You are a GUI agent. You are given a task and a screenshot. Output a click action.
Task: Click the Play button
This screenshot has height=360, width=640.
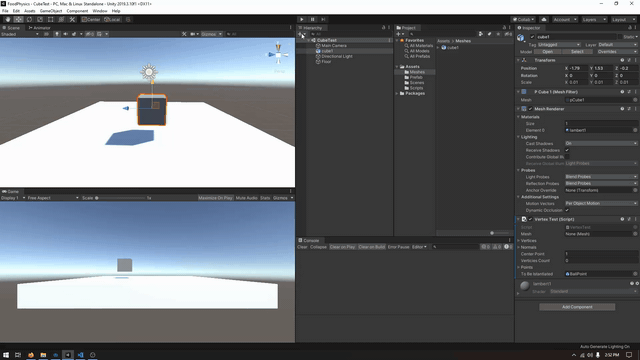coord(302,19)
